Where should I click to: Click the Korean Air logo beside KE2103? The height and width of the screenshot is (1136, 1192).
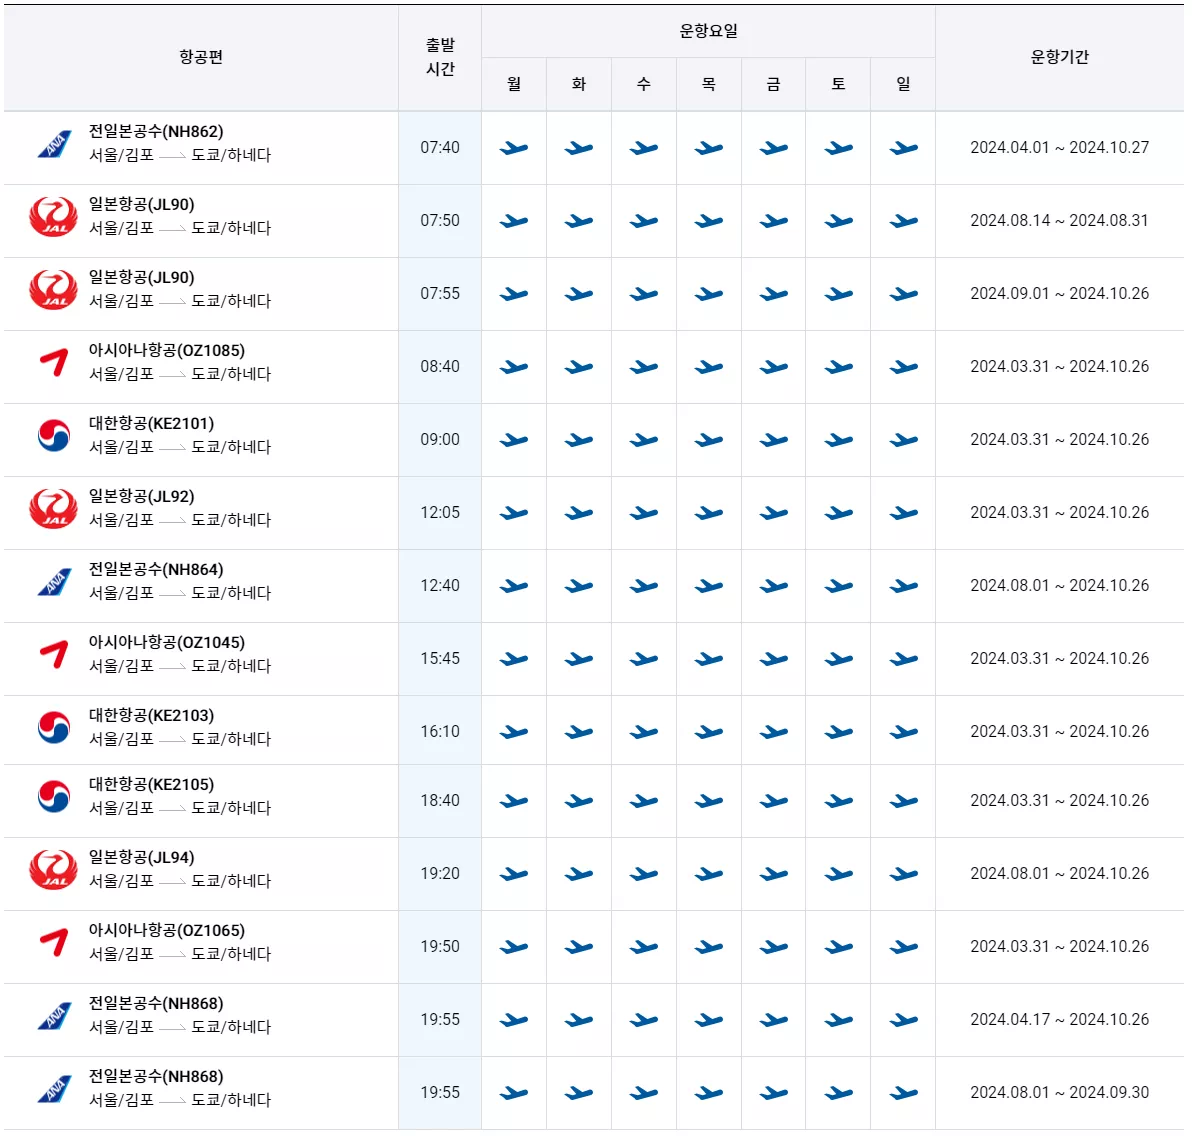(x=54, y=728)
